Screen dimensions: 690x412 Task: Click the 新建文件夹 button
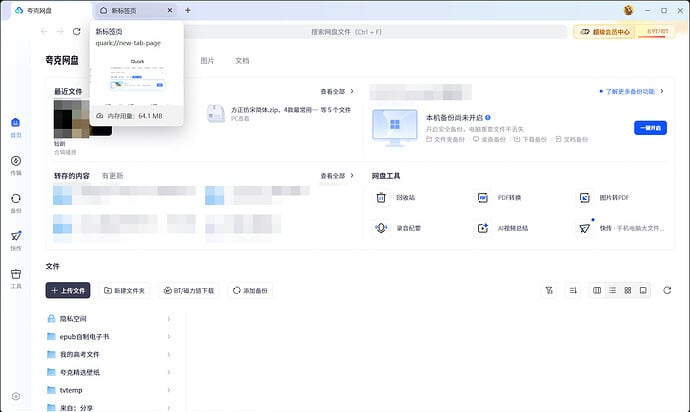coord(125,291)
